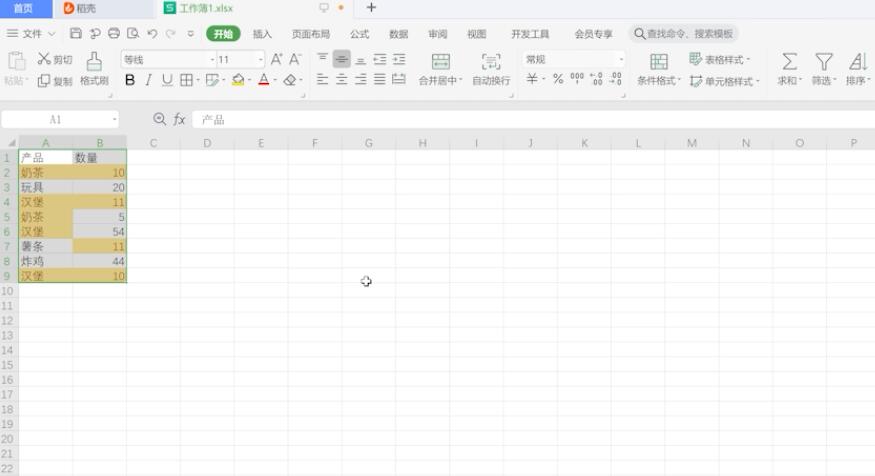Screen dimensions: 875x476
Task: Expand the Name Box dropdown arrow
Action: coord(114,119)
